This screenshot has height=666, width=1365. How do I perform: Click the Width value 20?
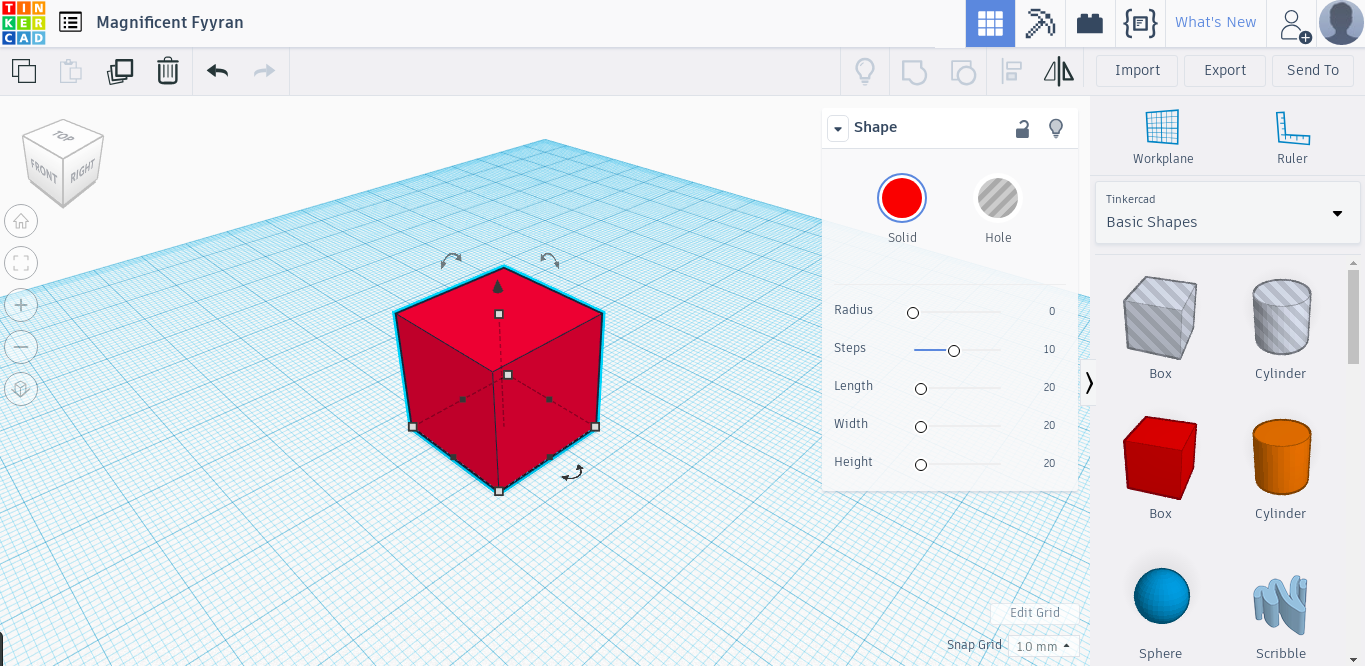click(1049, 425)
